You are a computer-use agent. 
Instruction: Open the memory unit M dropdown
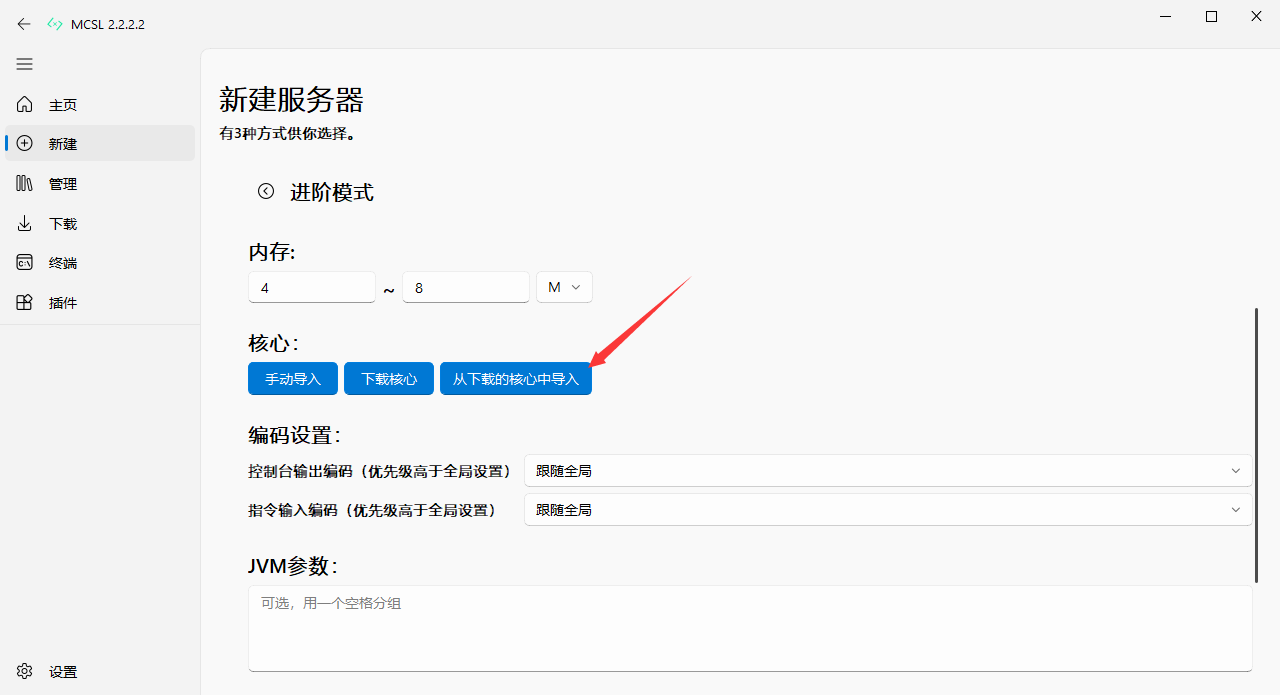tap(564, 286)
